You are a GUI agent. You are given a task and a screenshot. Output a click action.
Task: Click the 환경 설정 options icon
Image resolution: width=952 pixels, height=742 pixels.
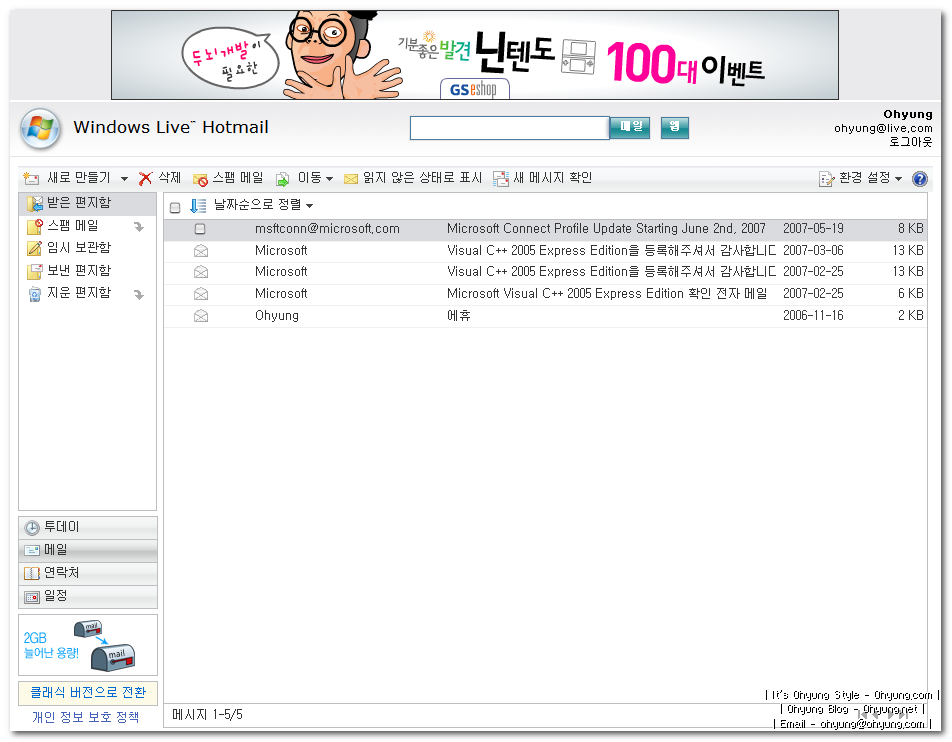826,179
